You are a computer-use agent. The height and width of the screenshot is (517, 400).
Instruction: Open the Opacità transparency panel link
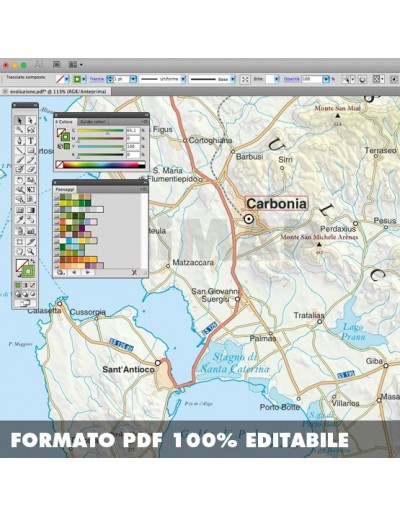click(291, 79)
